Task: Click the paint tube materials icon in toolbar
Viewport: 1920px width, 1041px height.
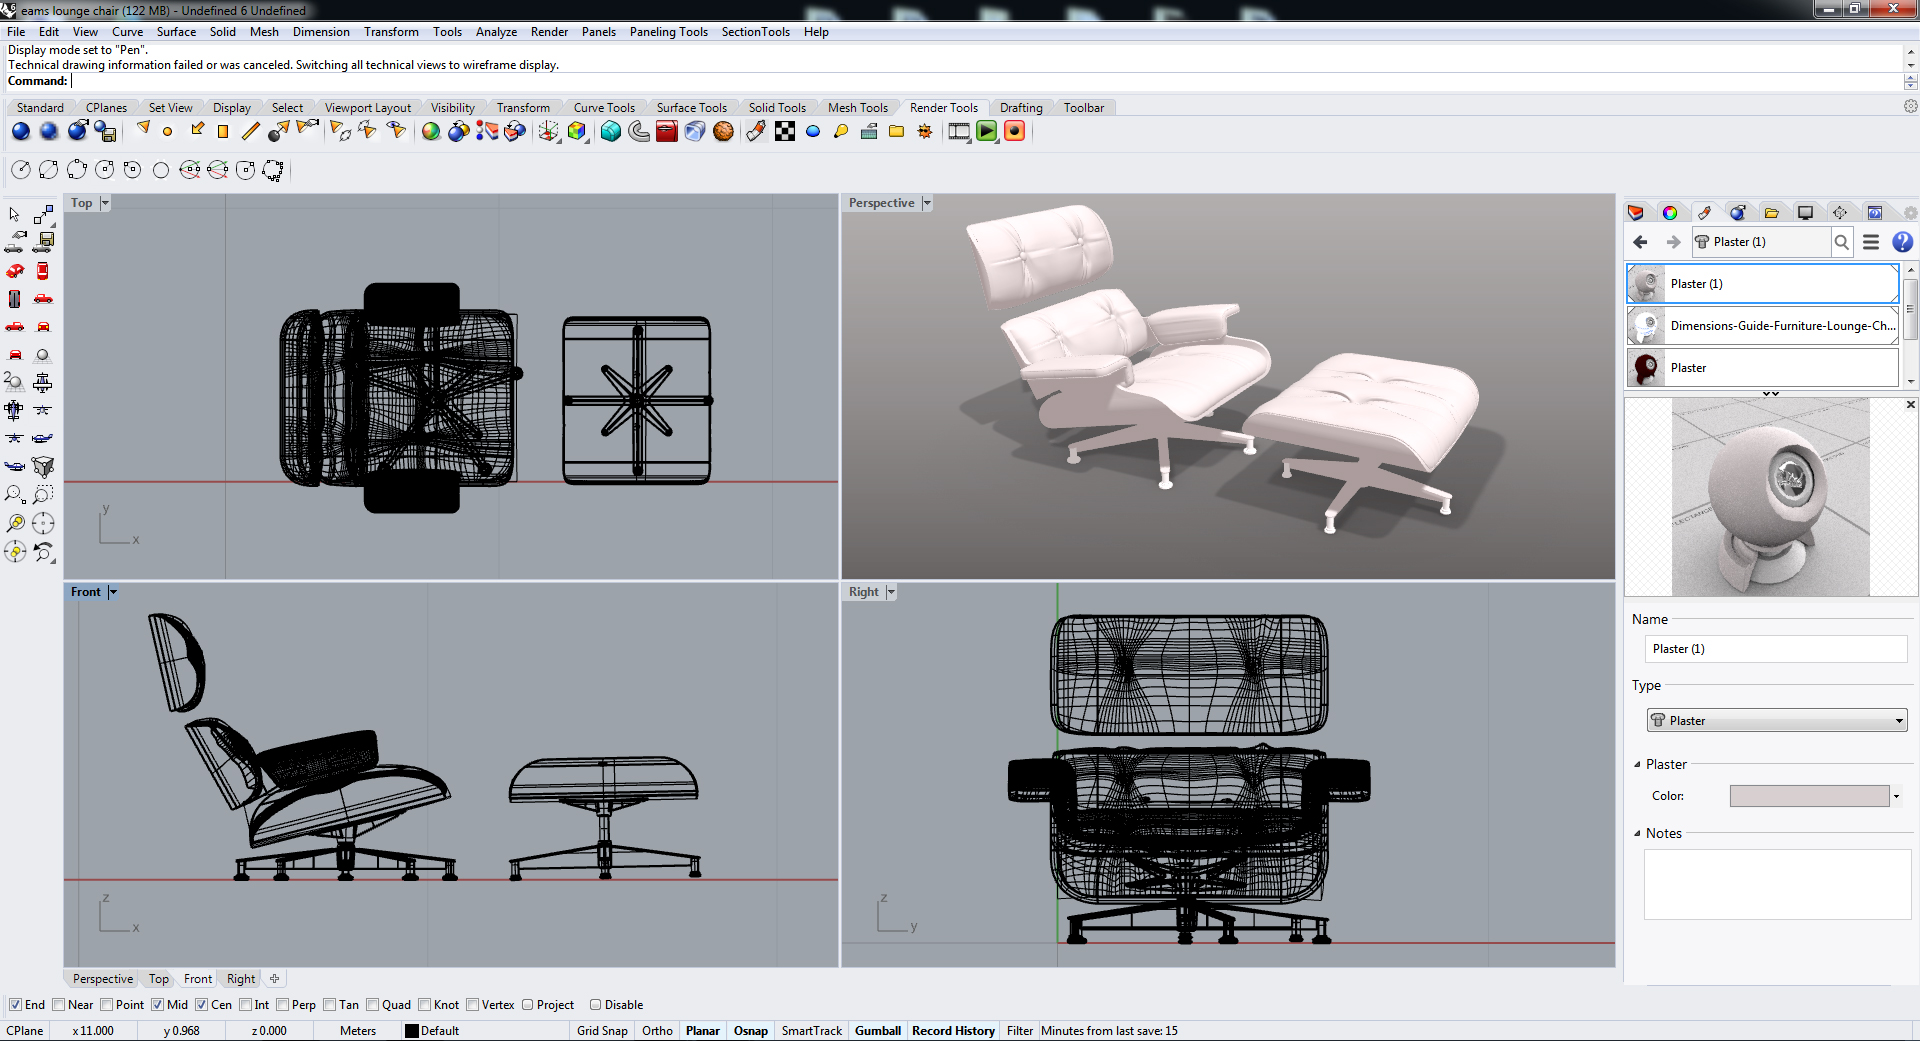Action: tap(756, 131)
